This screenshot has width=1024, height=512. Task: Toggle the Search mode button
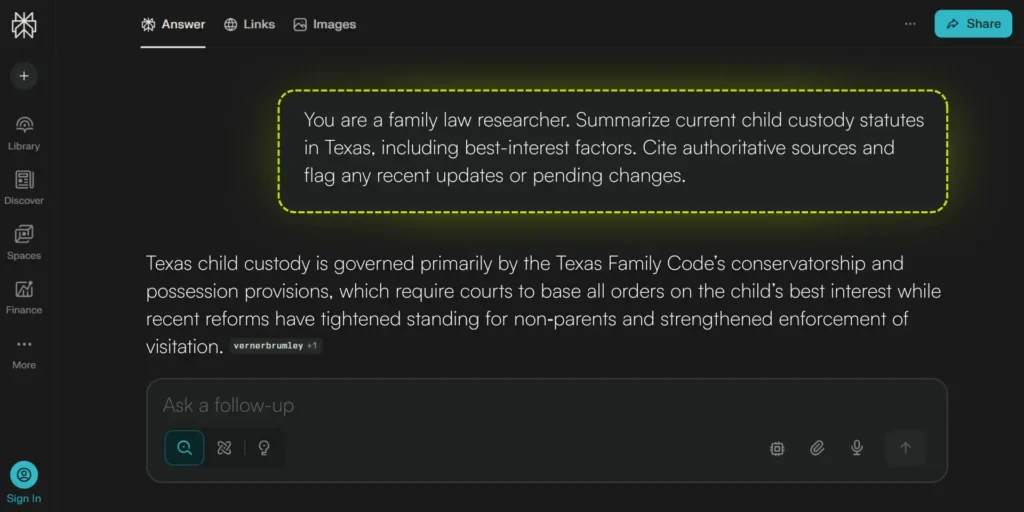[x=184, y=448]
